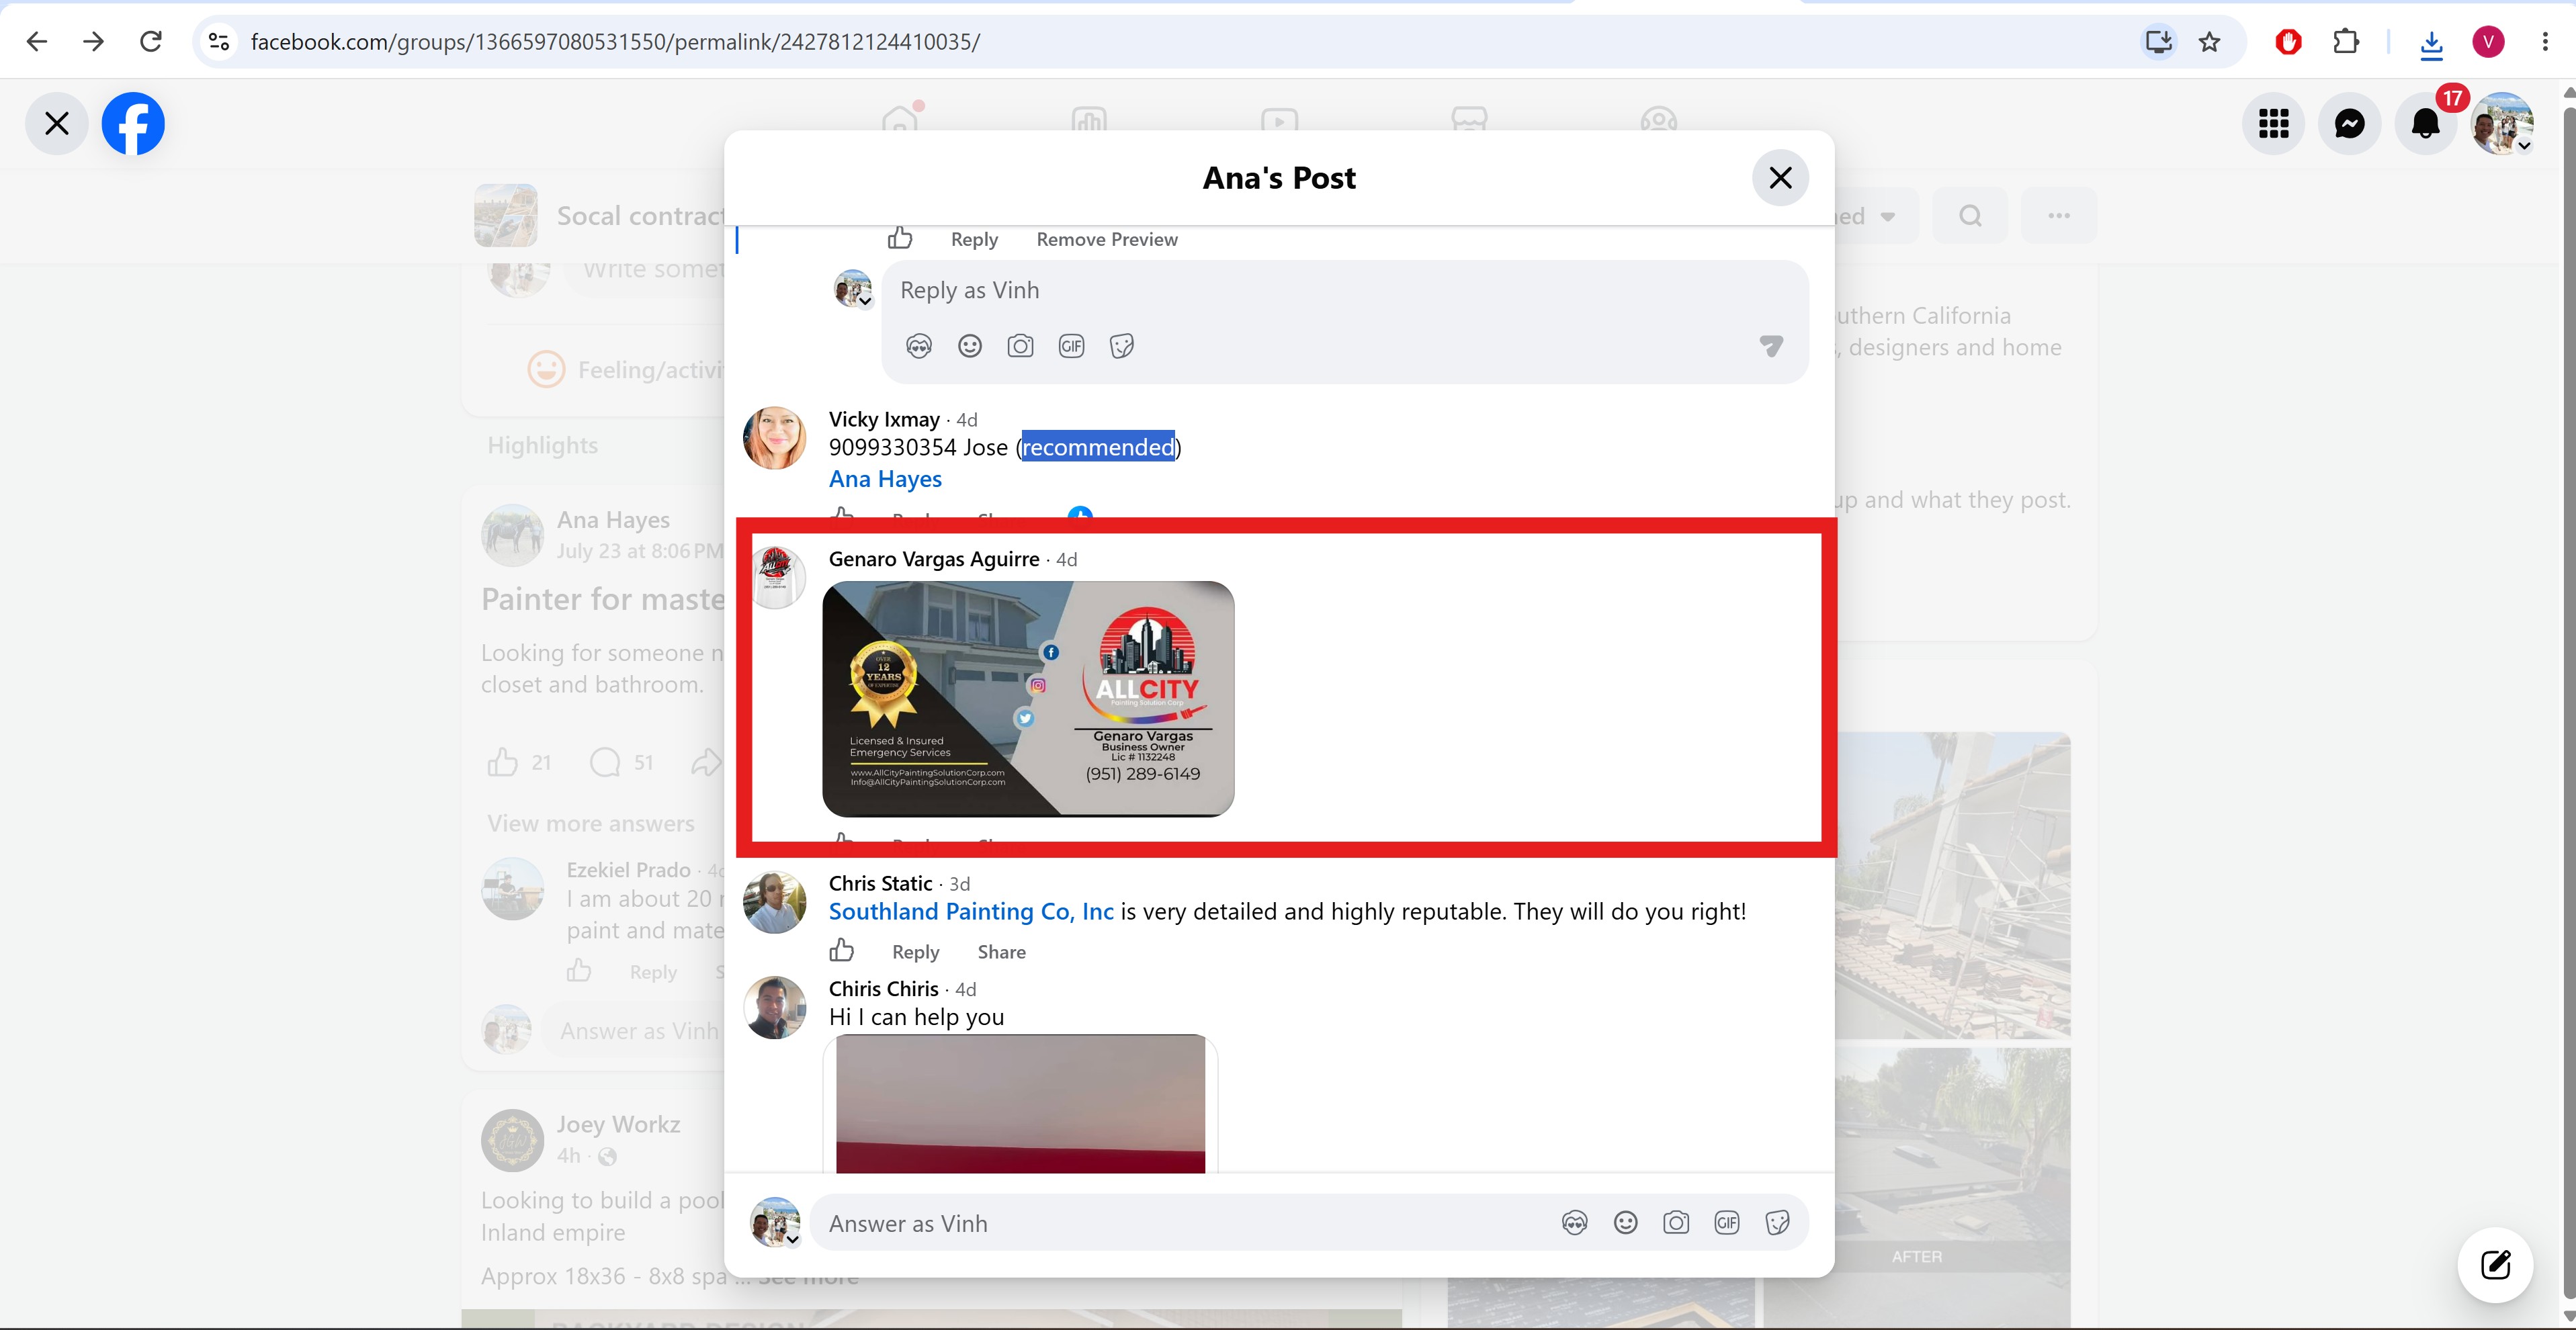Reload the current Facebook page
Screen dimensions: 2576x1330
coord(151,41)
